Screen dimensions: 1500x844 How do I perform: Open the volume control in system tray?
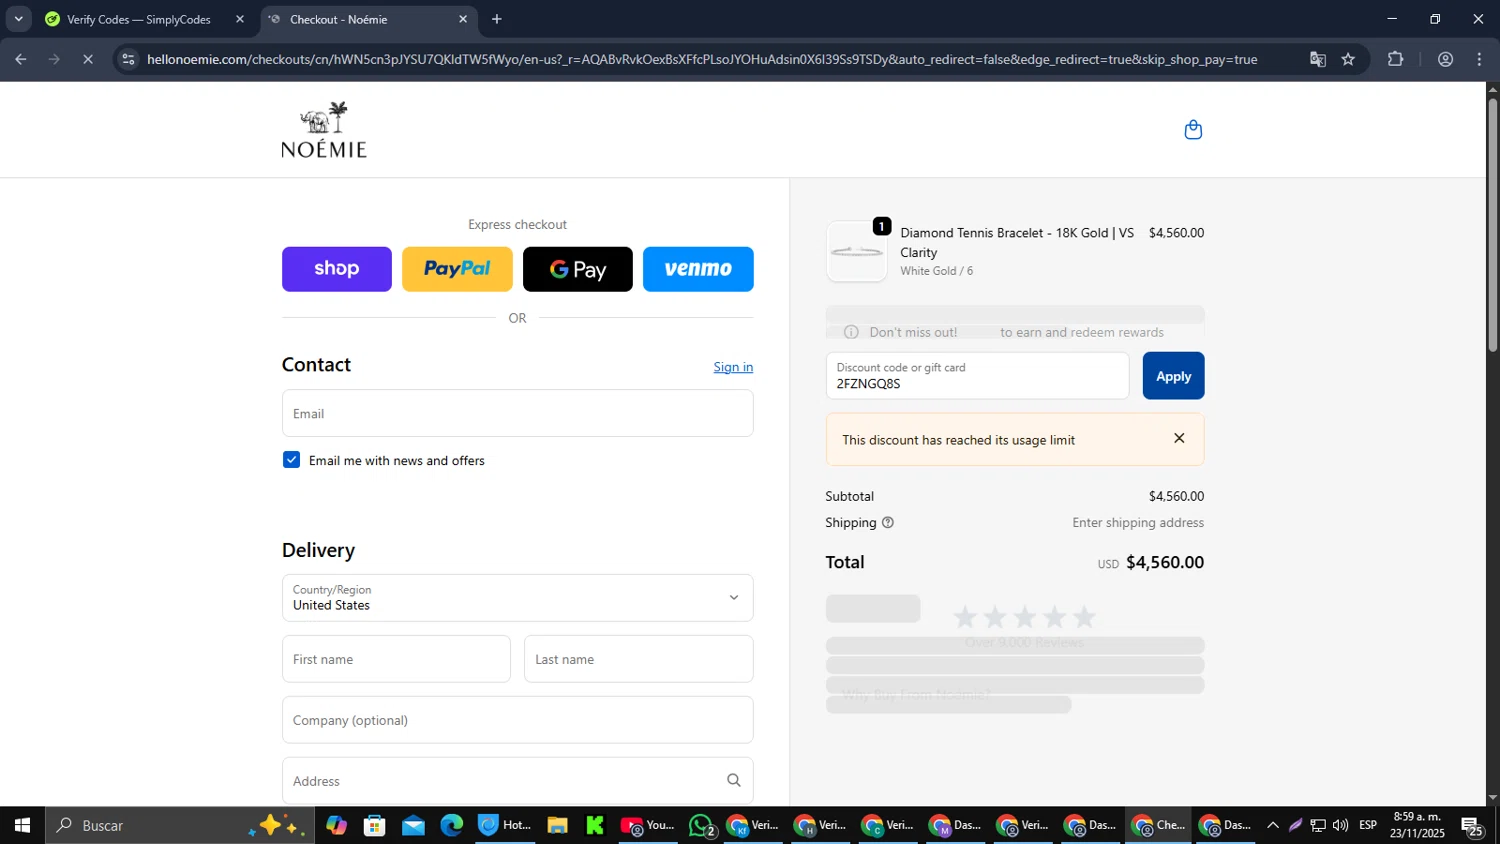[1340, 825]
